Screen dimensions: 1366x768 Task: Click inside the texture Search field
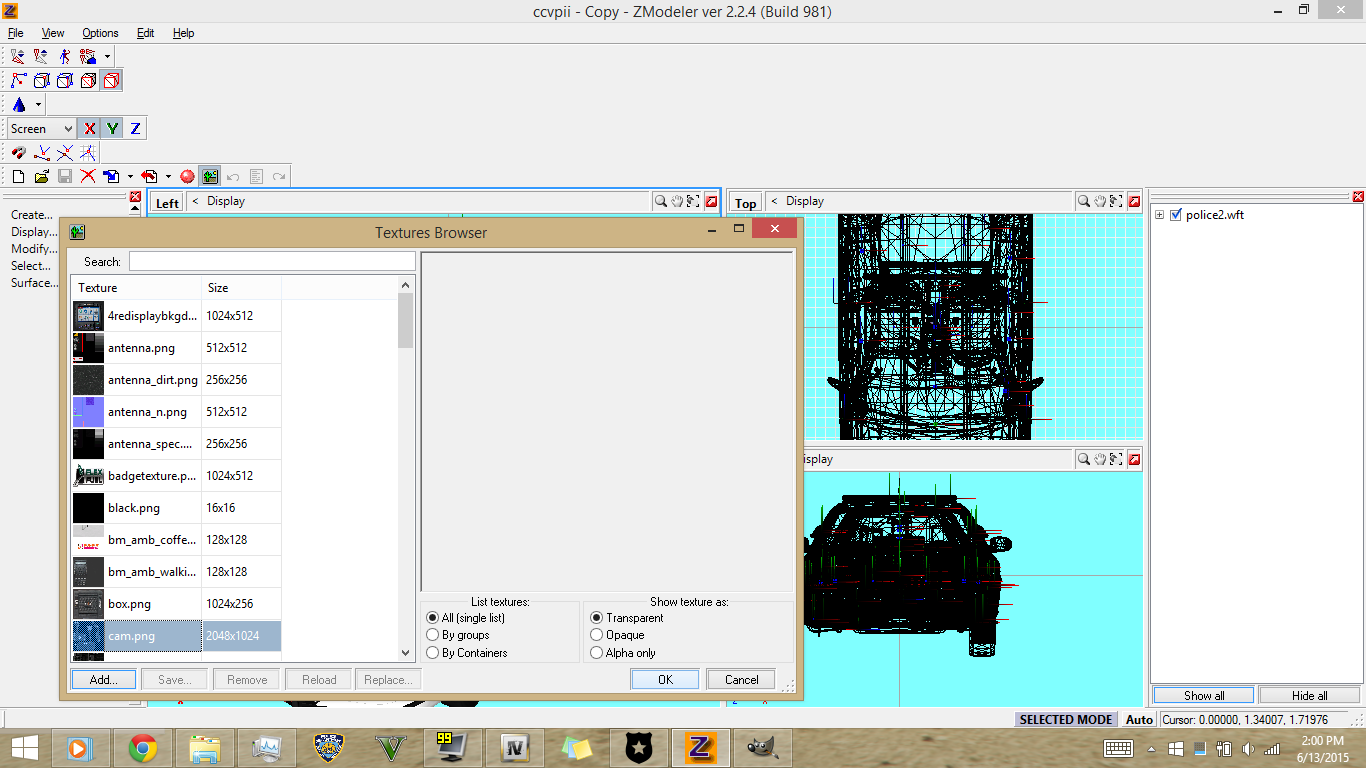pos(271,262)
